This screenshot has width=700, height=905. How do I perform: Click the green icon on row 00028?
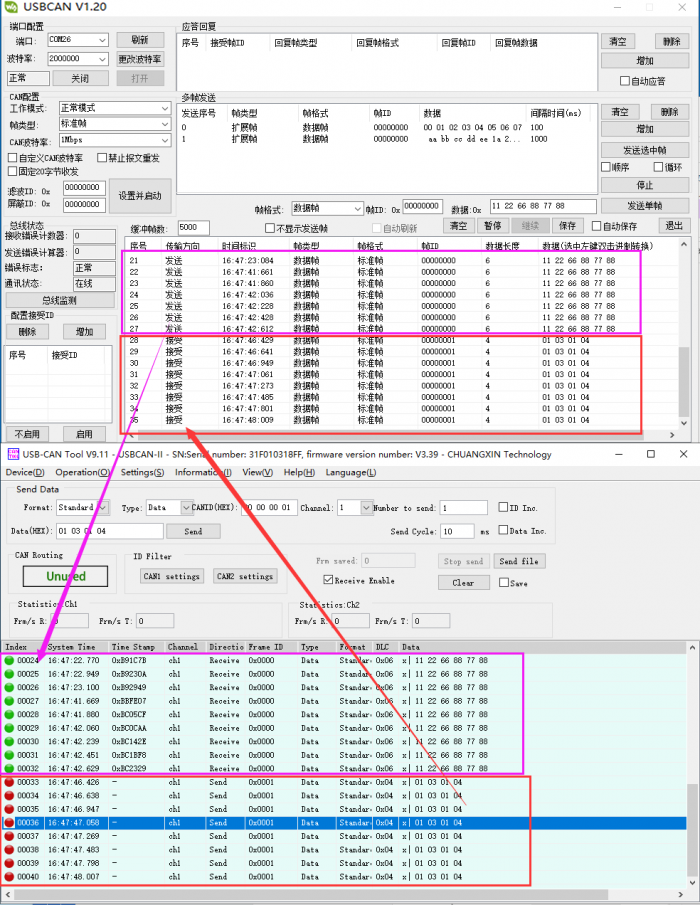pos(9,715)
